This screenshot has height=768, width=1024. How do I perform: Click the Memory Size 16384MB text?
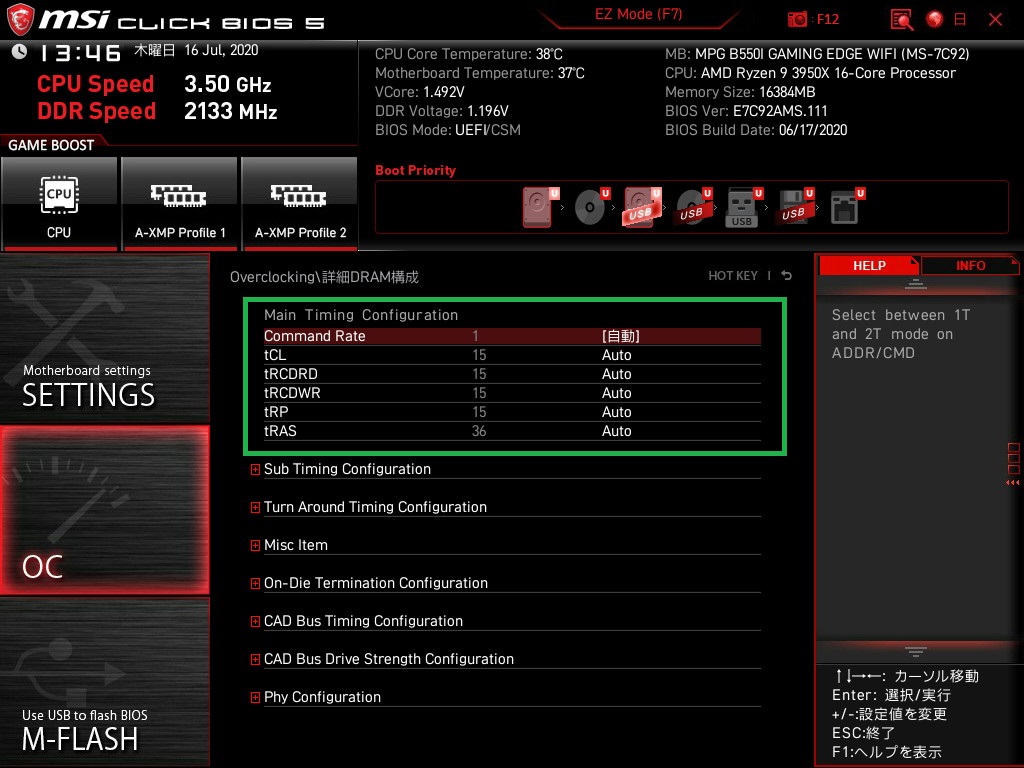(740, 92)
